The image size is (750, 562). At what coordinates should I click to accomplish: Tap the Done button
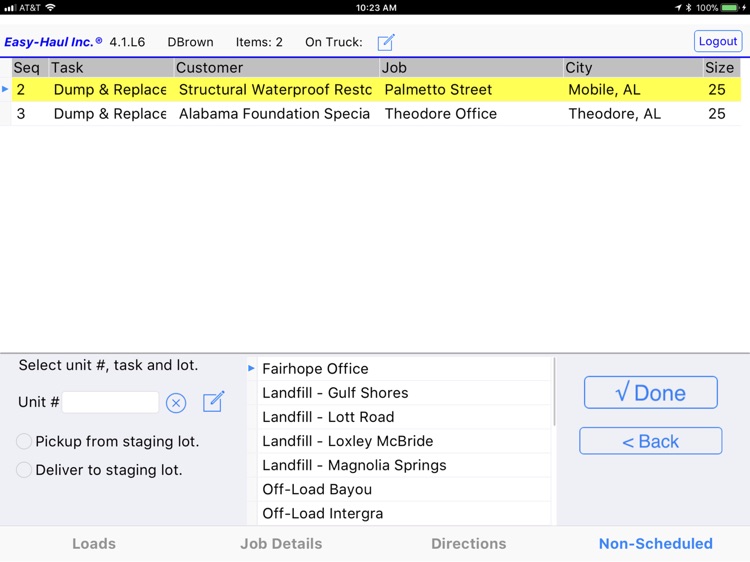pos(651,393)
